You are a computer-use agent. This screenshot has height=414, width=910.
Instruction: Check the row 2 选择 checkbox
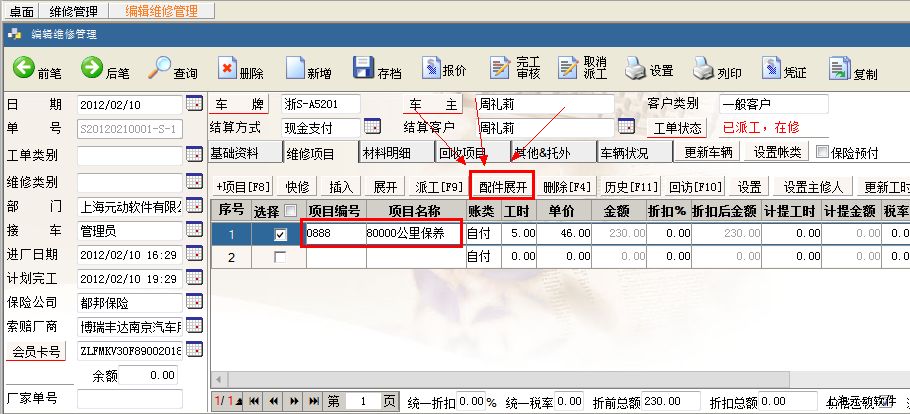281,257
